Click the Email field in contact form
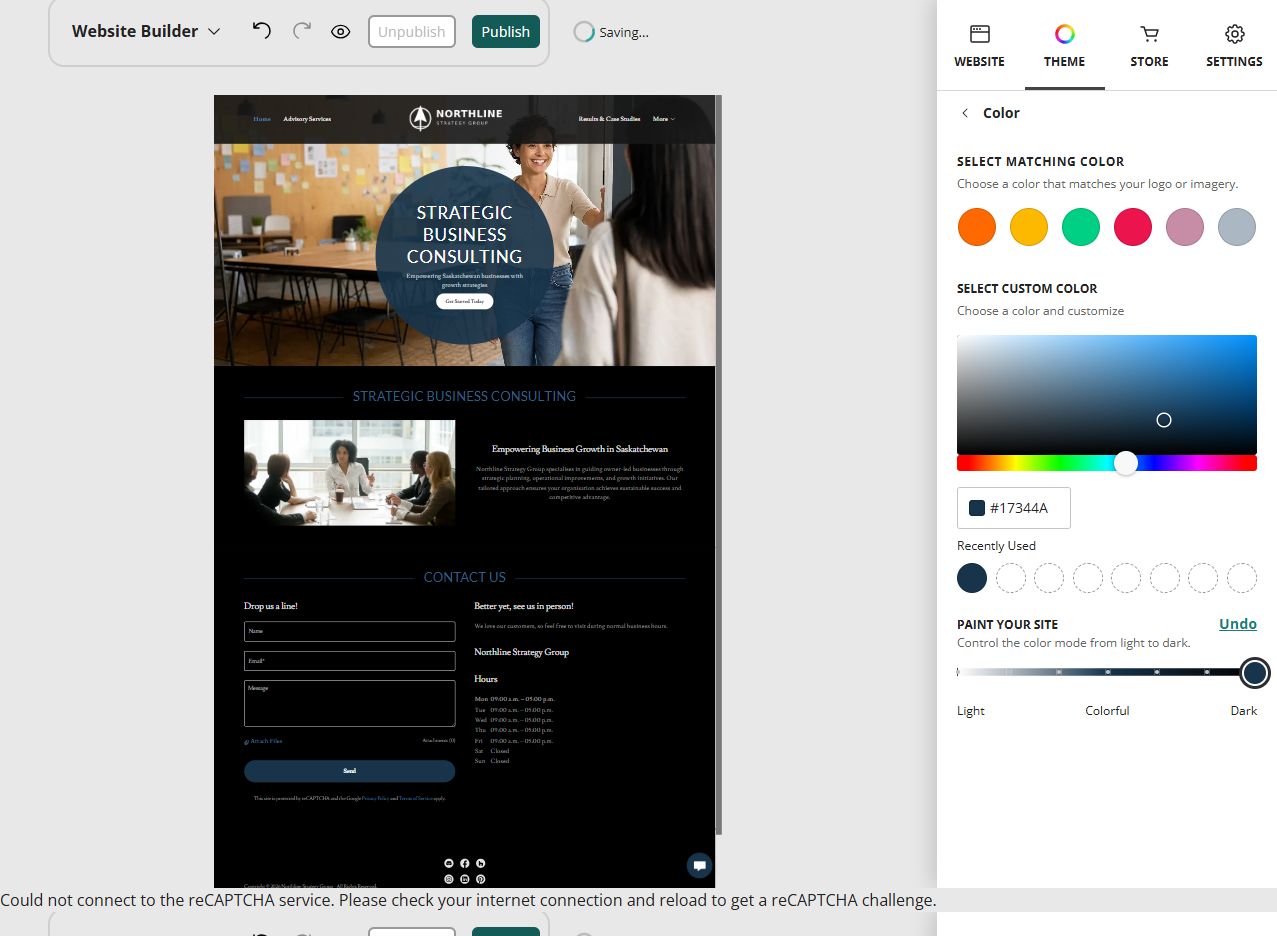The image size is (1277, 936). point(349,661)
